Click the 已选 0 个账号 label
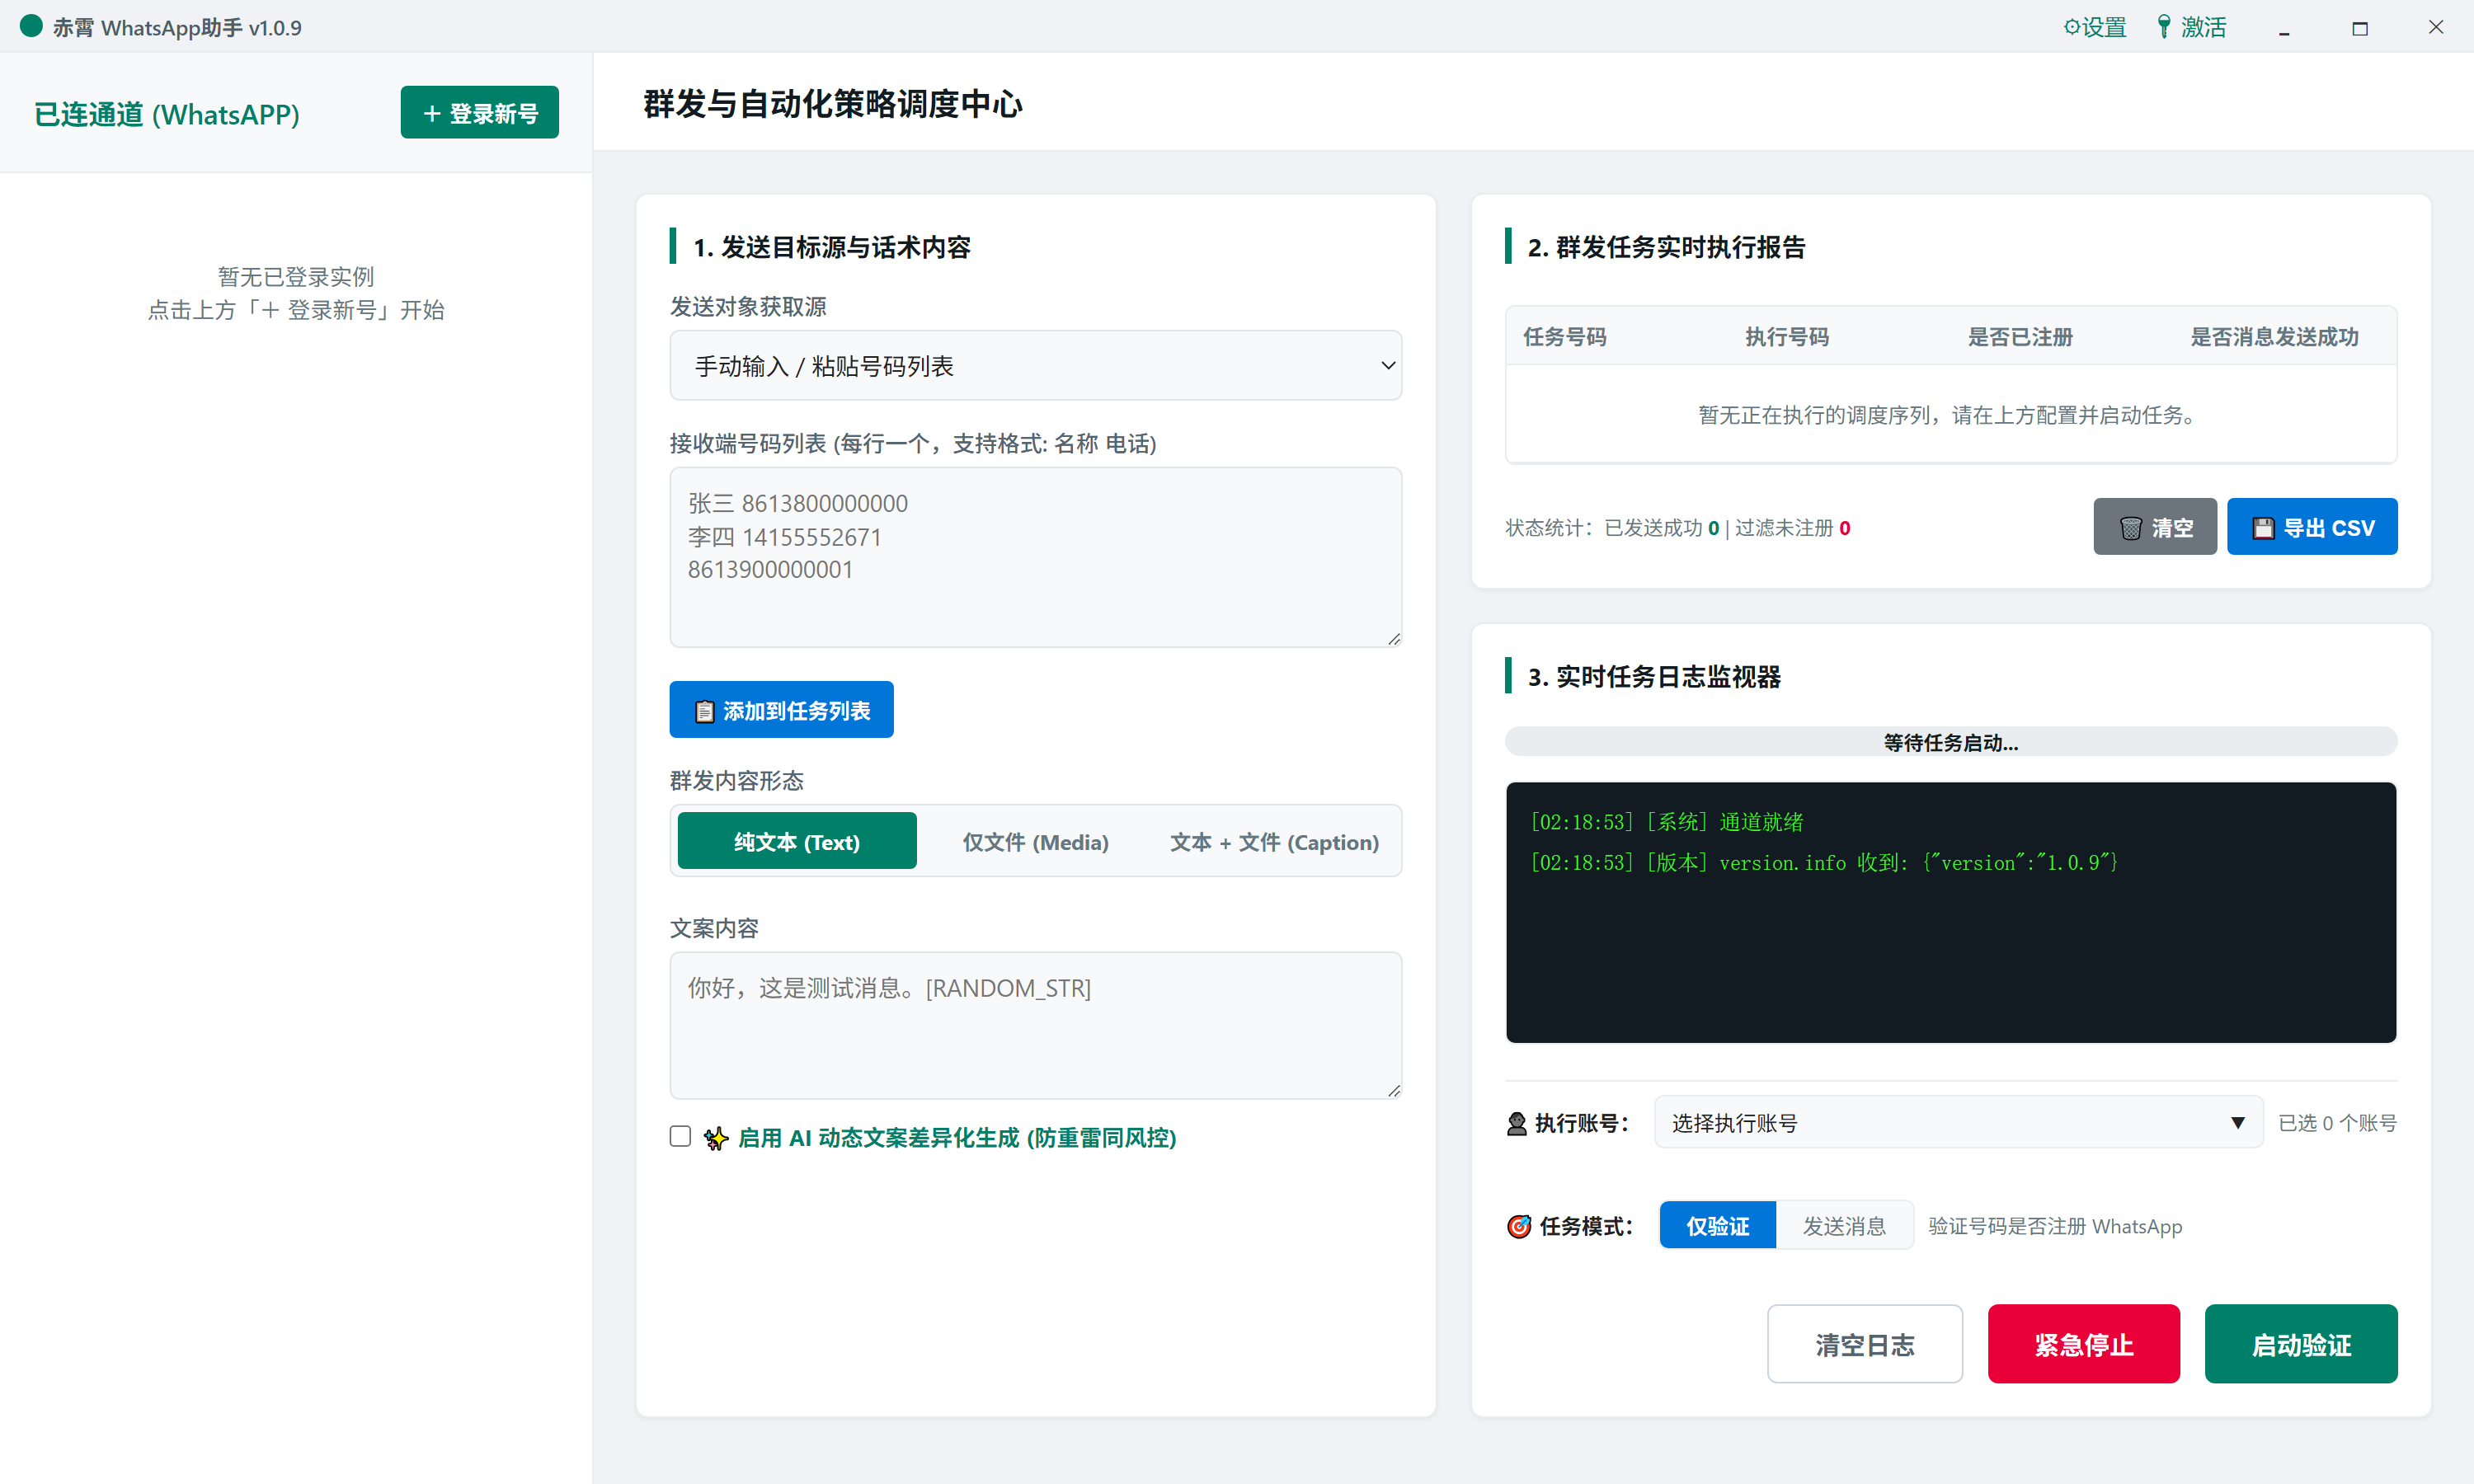Screen dimensions: 2474x1484 point(2337,1123)
